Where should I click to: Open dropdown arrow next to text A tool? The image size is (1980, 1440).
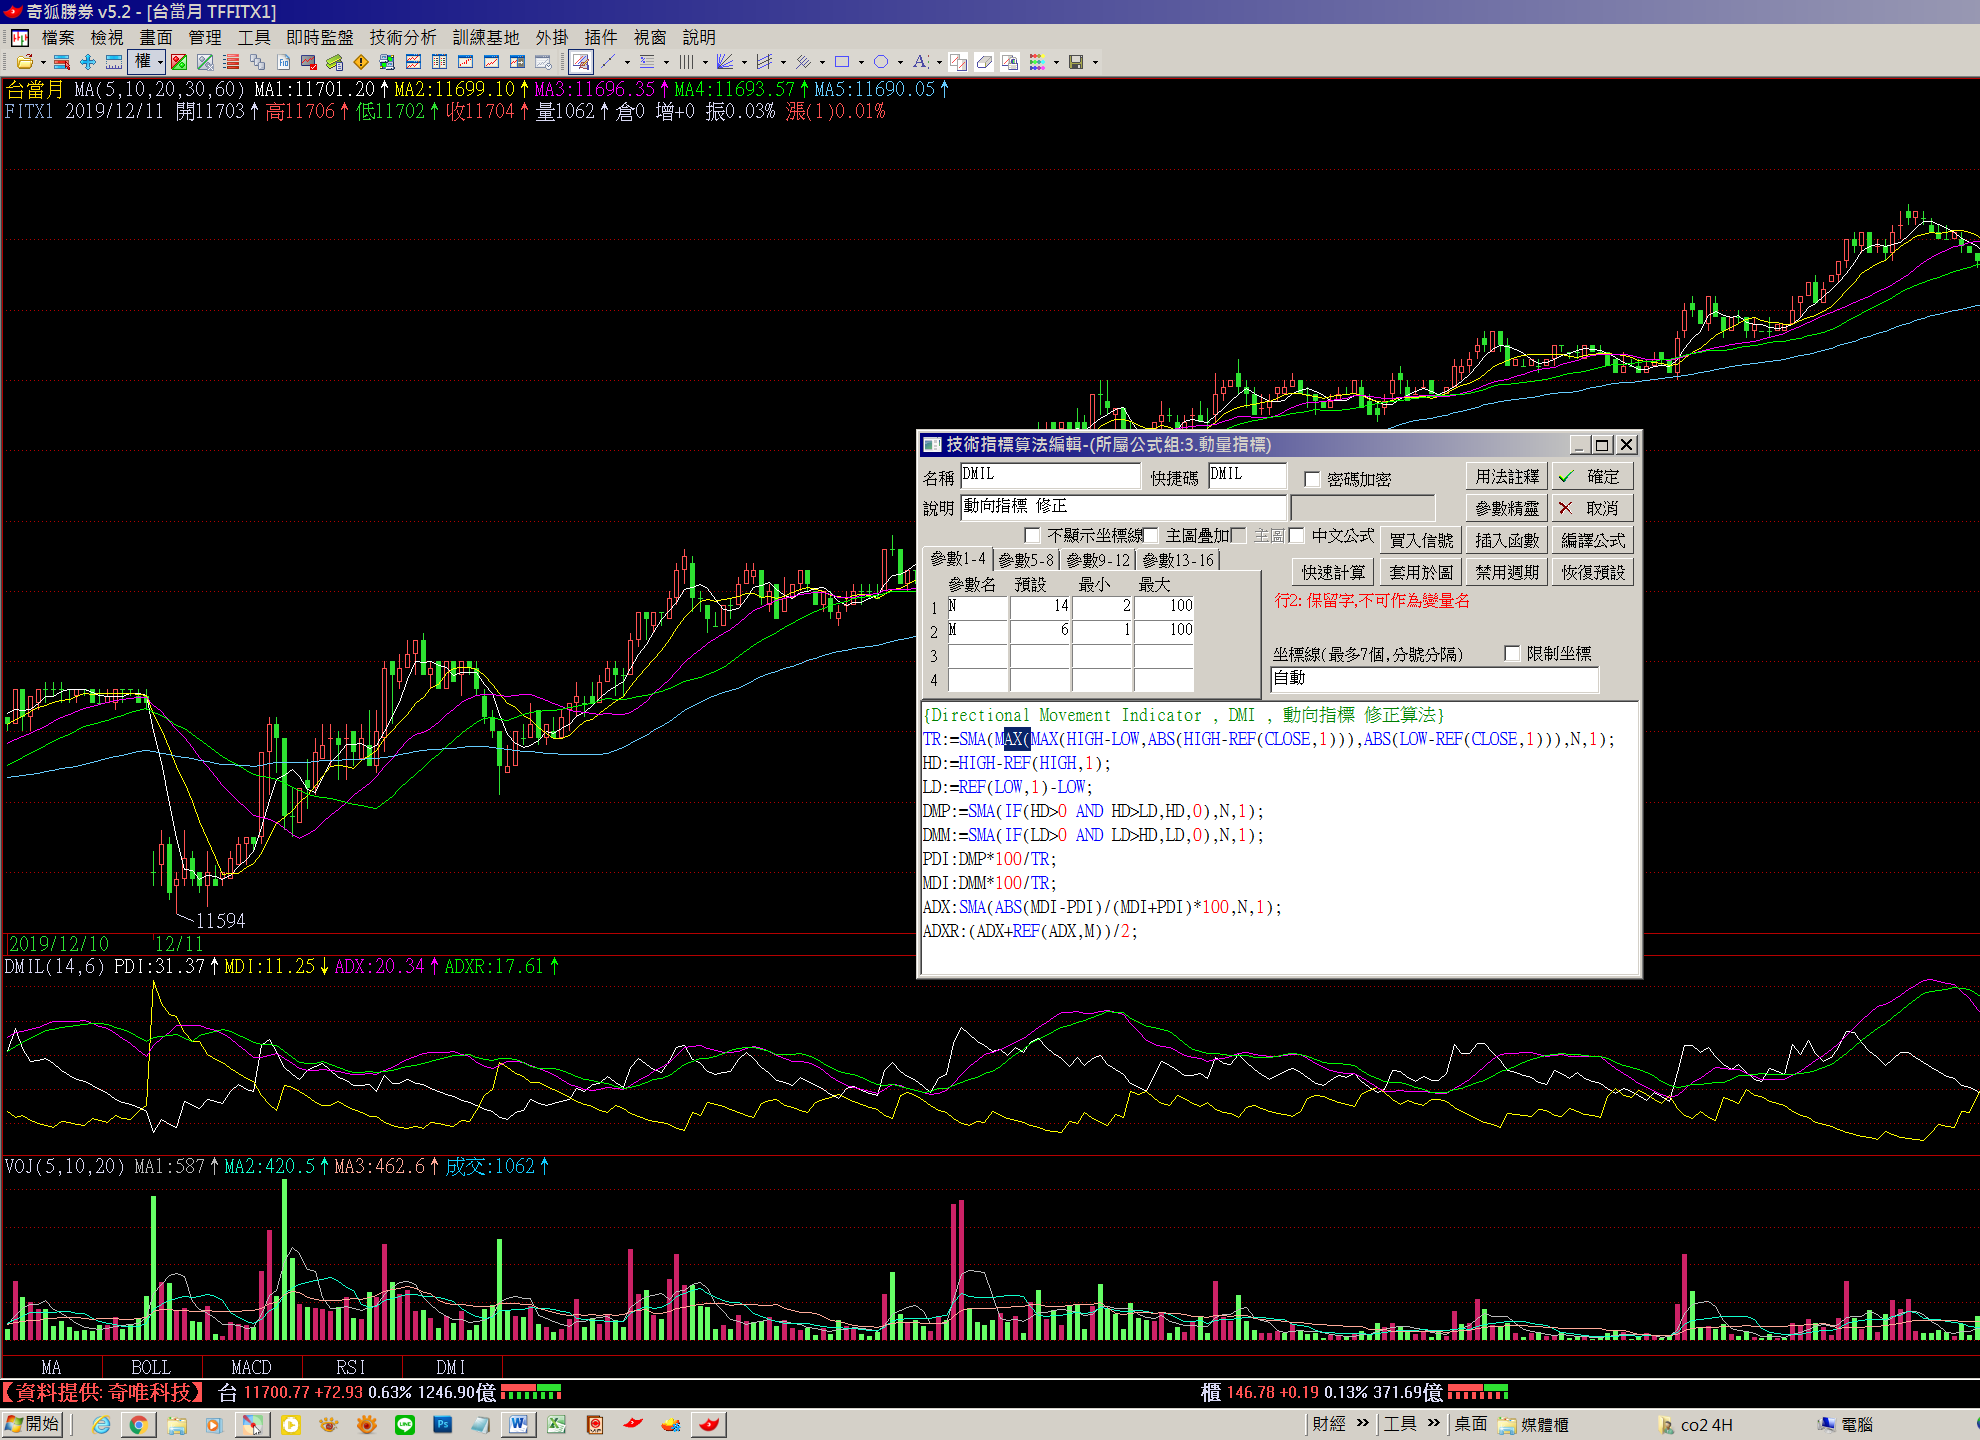point(939,62)
